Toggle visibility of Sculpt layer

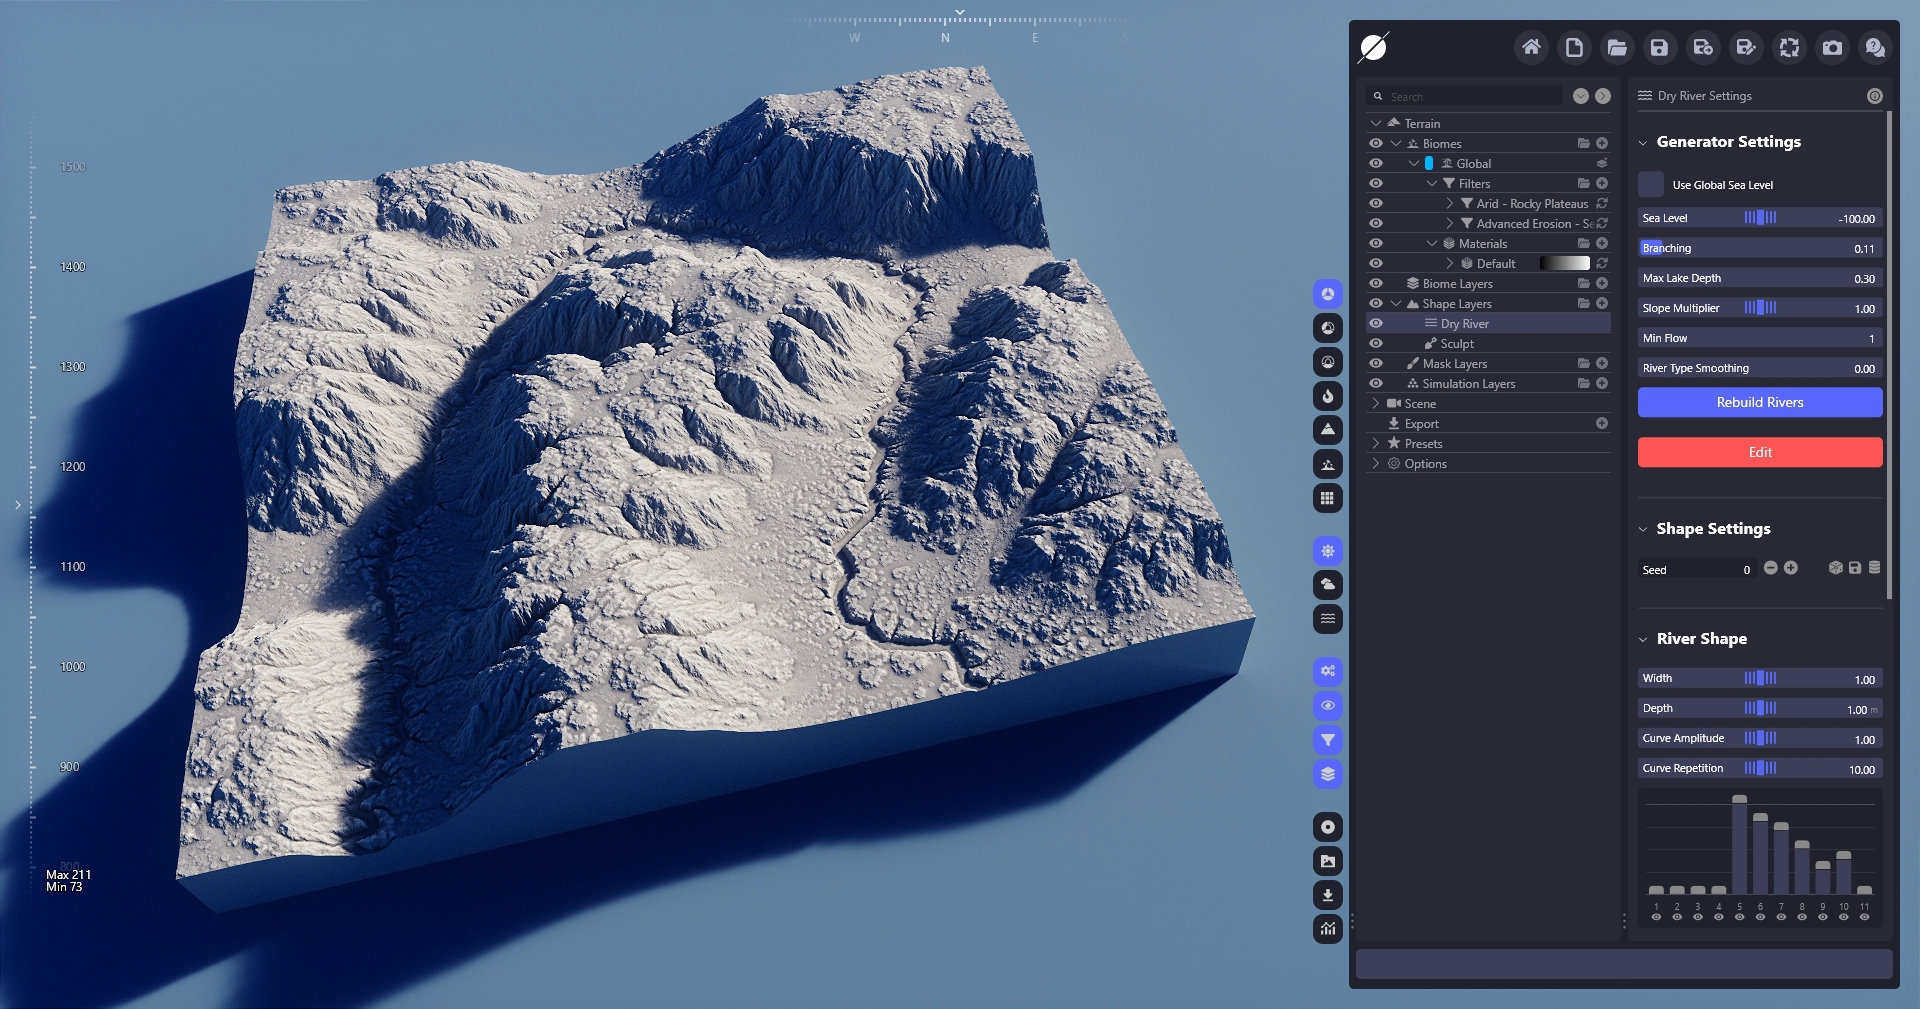click(x=1376, y=344)
